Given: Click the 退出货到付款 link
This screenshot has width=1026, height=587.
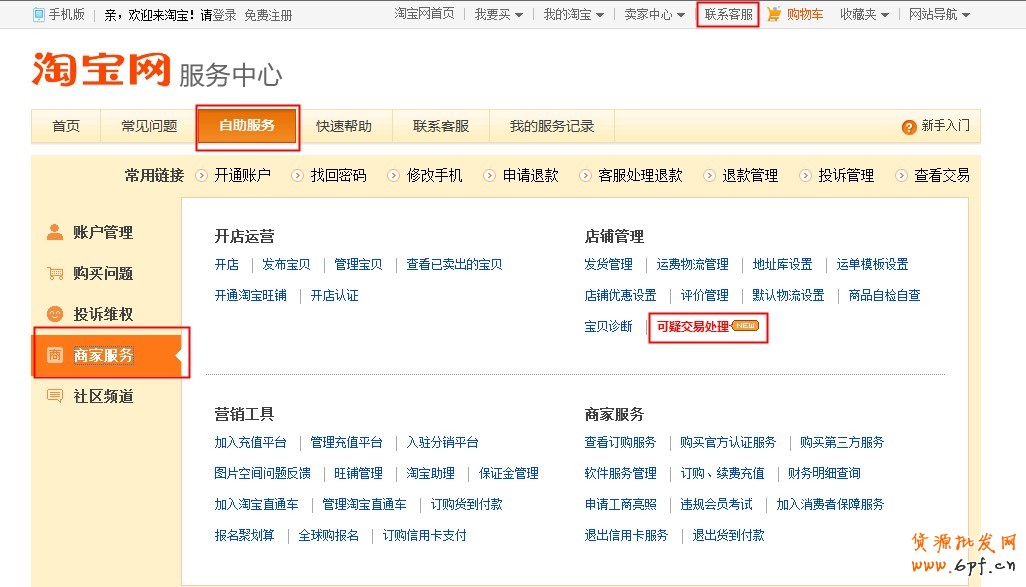Looking at the screenshot, I should pos(728,535).
